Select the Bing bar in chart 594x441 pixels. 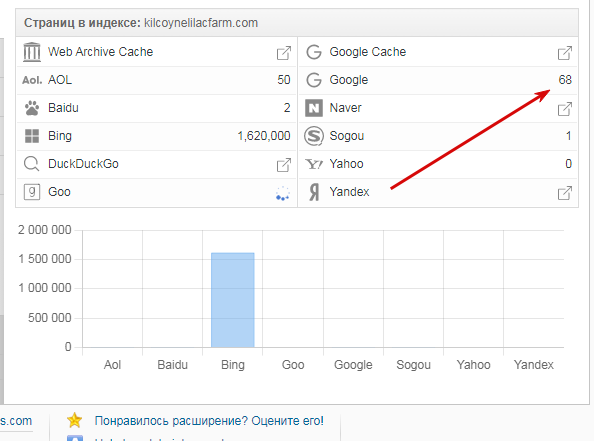[x=233, y=300]
